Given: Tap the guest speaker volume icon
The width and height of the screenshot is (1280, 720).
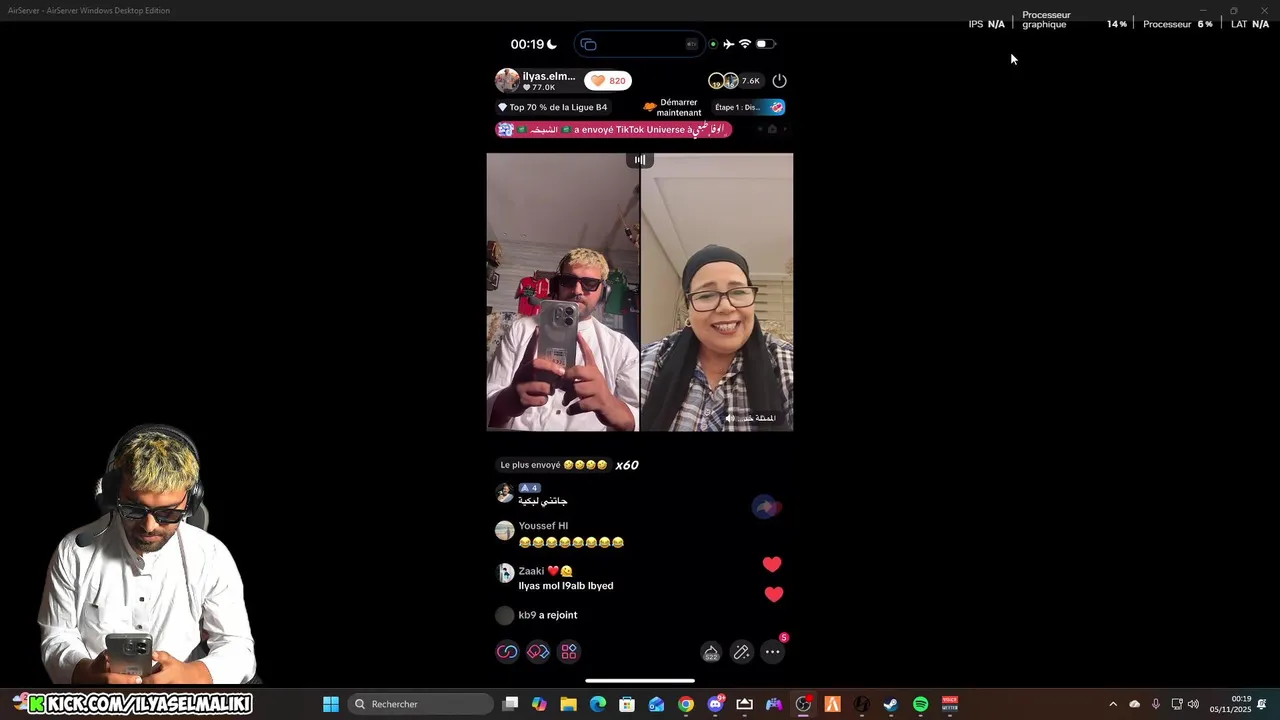Looking at the screenshot, I should coord(730,418).
